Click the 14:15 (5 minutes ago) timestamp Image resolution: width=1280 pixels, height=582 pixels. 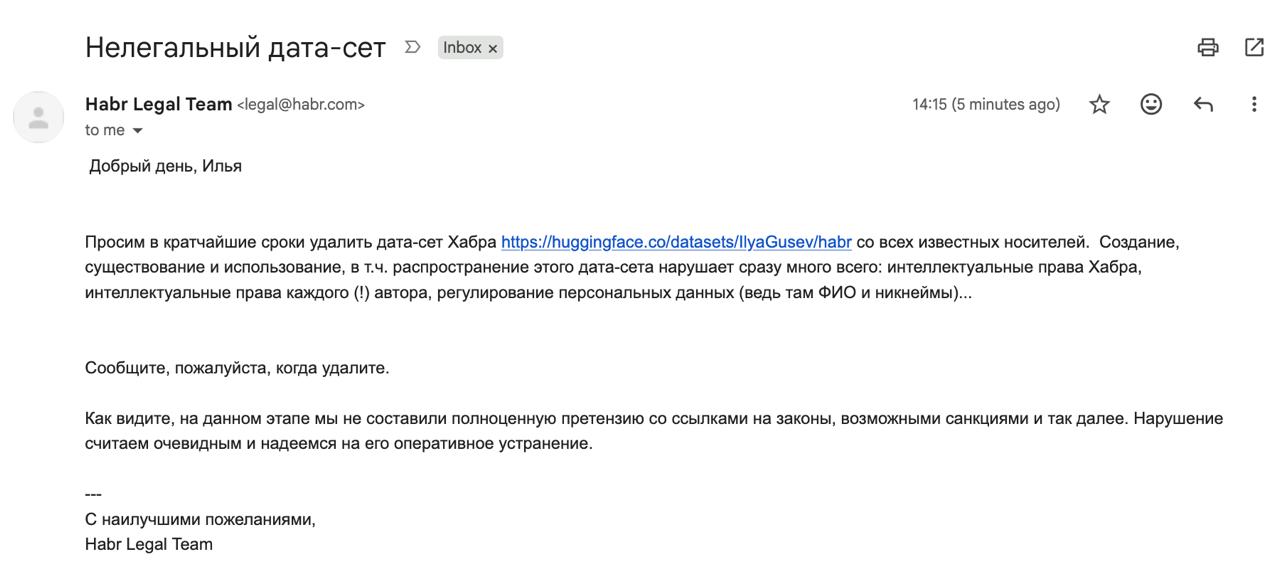(x=986, y=104)
